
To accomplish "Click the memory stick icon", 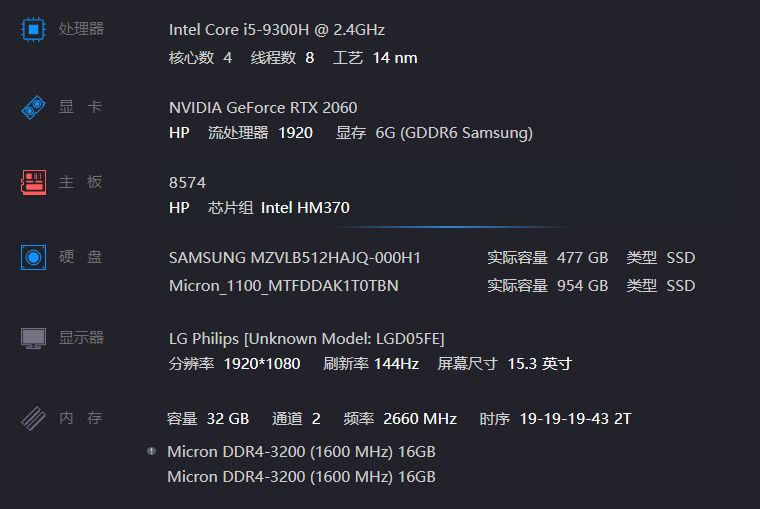I will point(33,418).
